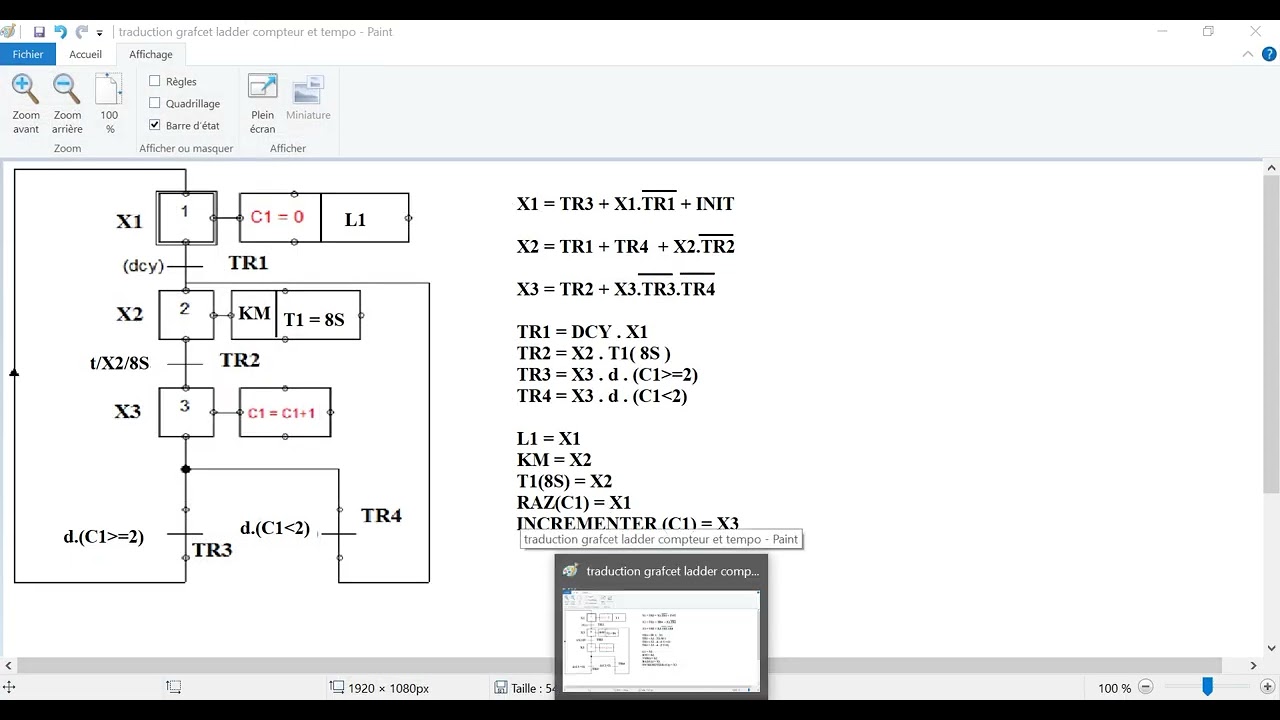Click the text KM = X2
The width and height of the screenshot is (1280, 720).
554,460
